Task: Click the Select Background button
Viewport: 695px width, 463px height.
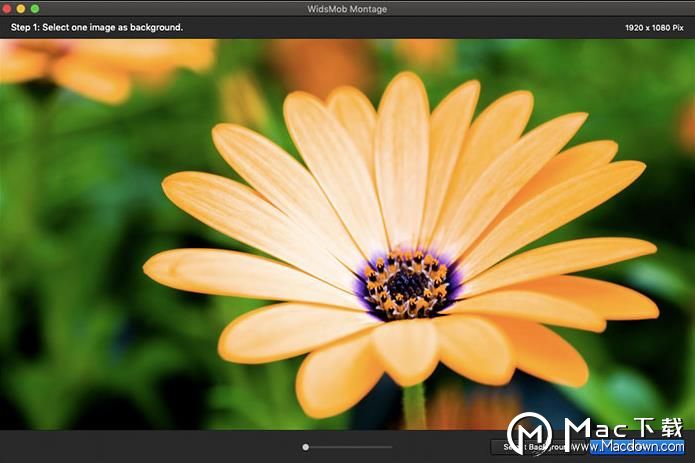Action: pos(537,447)
